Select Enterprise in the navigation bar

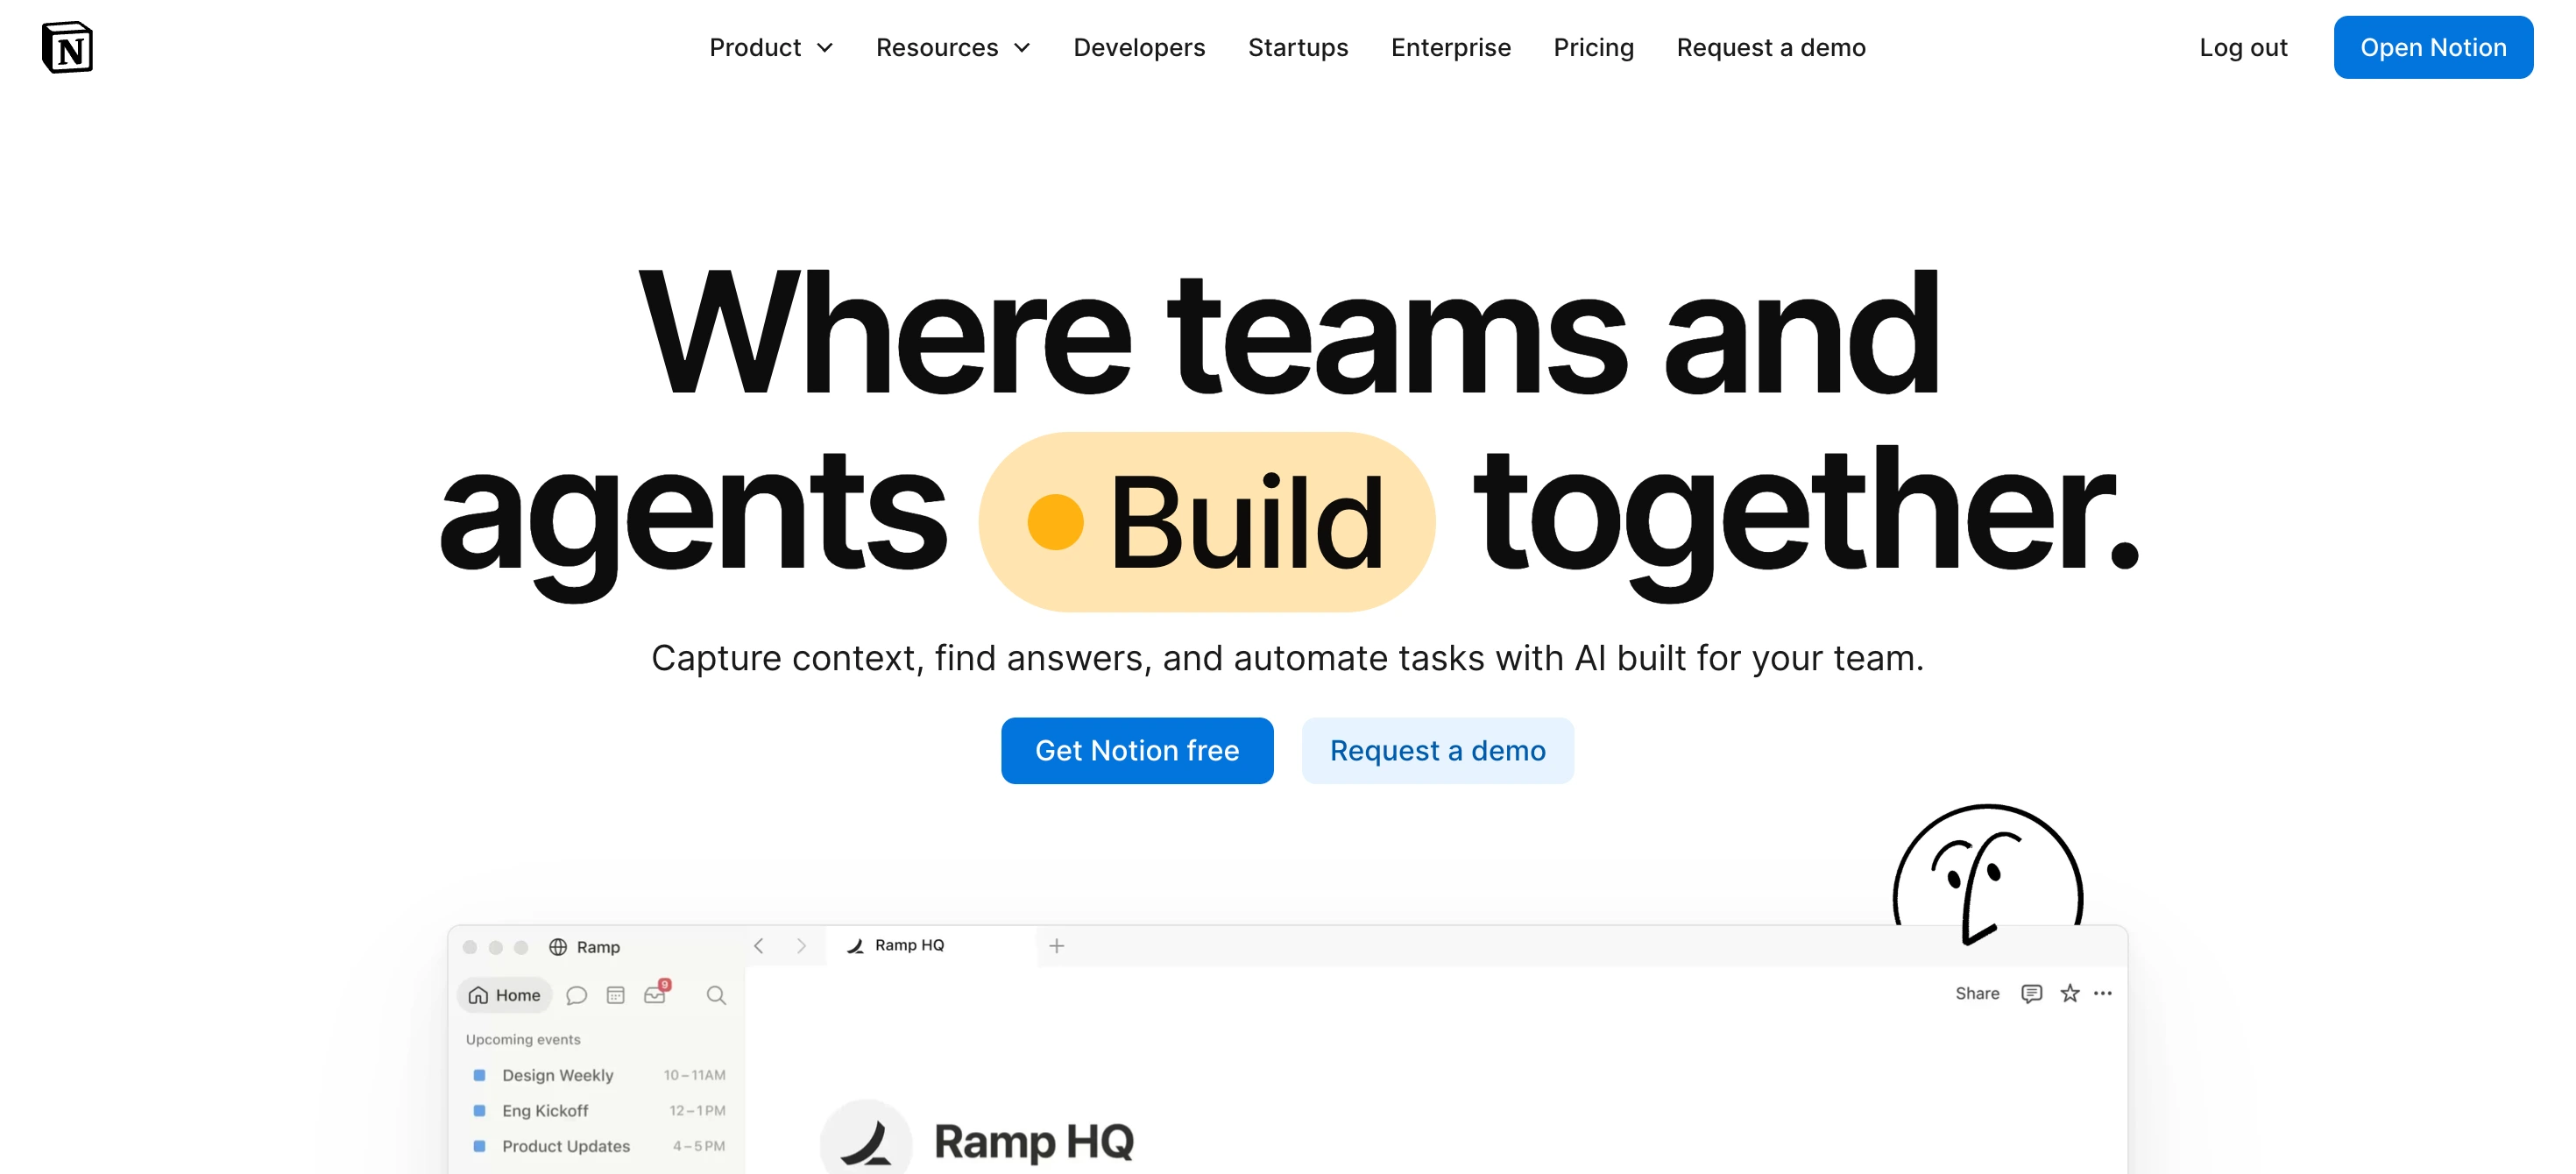click(x=1451, y=47)
